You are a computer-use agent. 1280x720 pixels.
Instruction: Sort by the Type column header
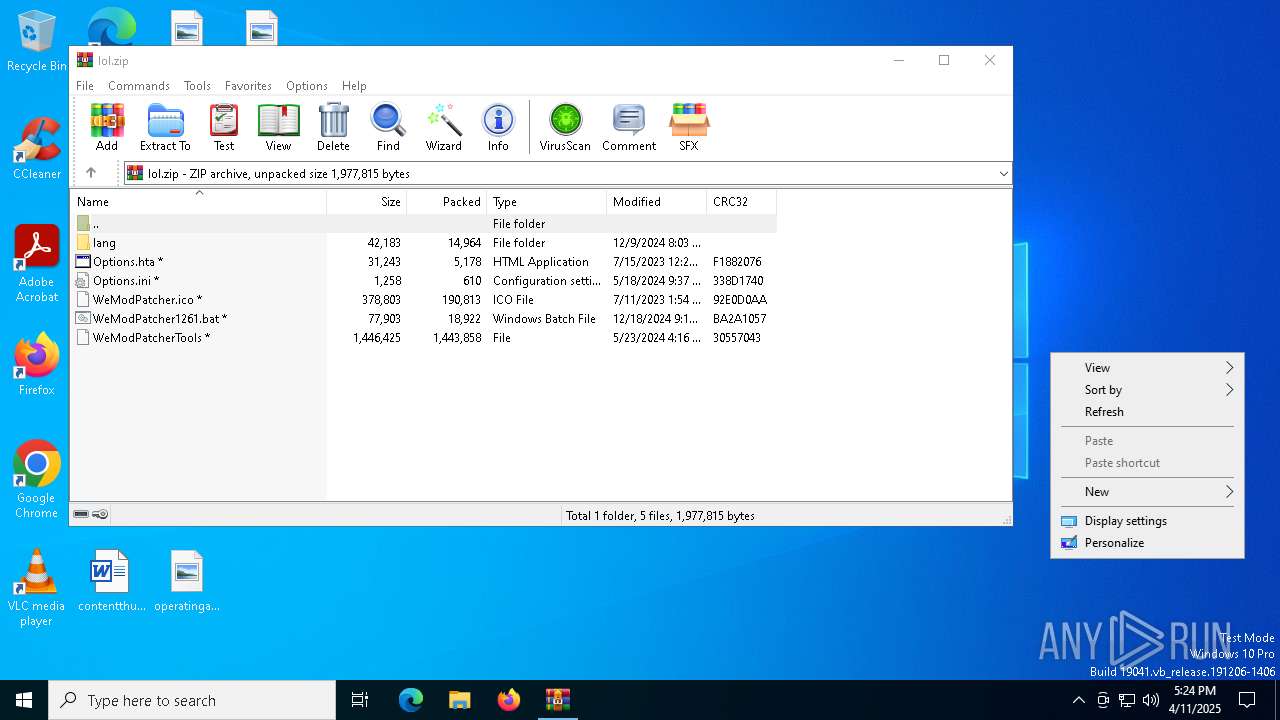coord(547,202)
